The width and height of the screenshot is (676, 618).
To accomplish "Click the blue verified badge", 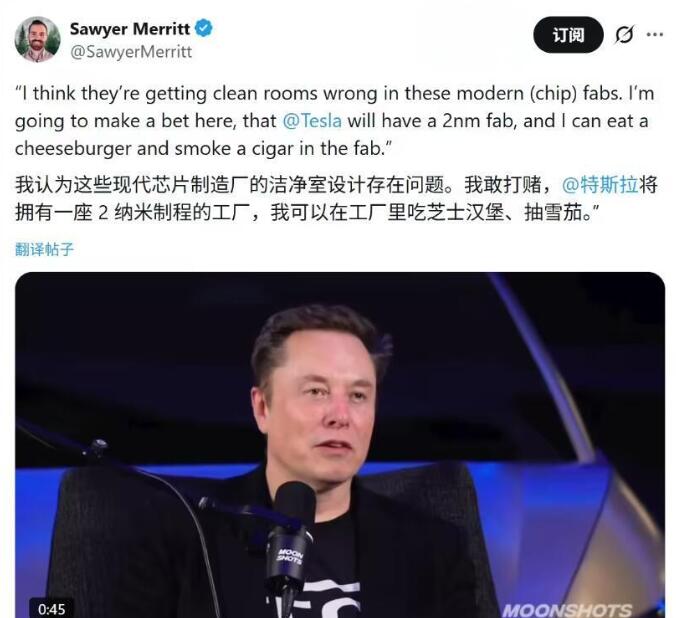I will click(203, 28).
